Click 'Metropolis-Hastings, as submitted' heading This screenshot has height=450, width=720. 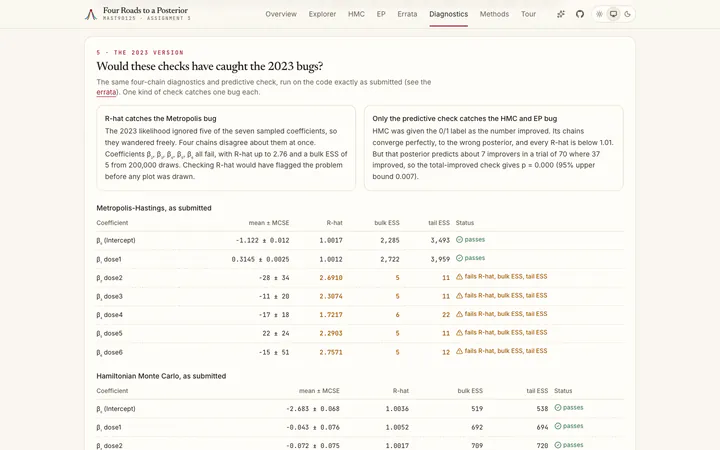coord(154,208)
